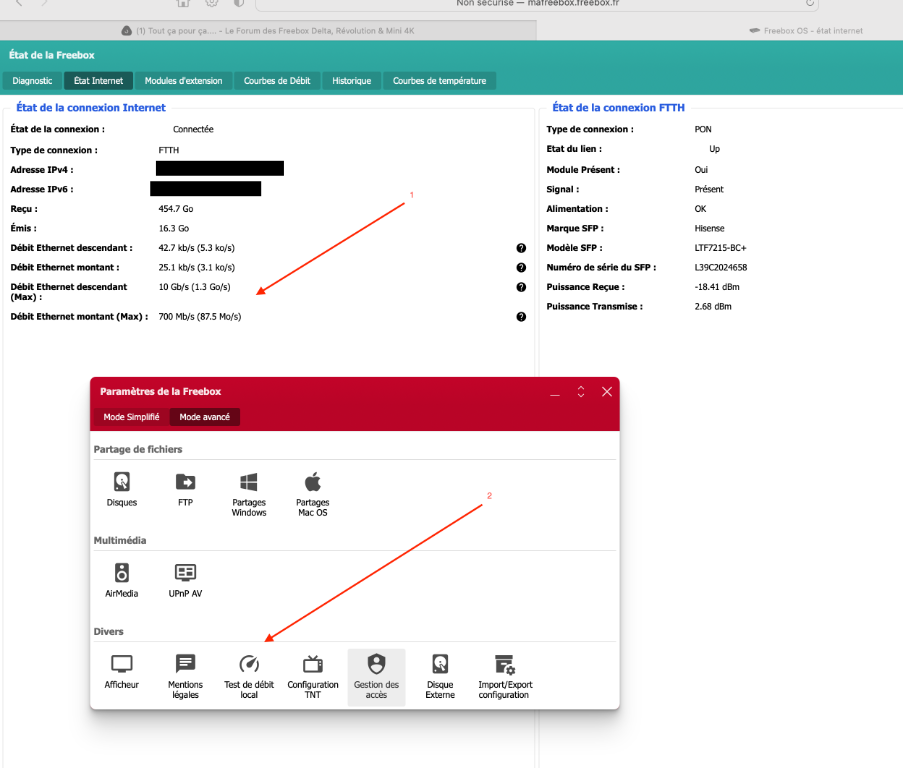The image size is (903, 768).
Task: Click the Connectée status value
Action: pos(194,130)
